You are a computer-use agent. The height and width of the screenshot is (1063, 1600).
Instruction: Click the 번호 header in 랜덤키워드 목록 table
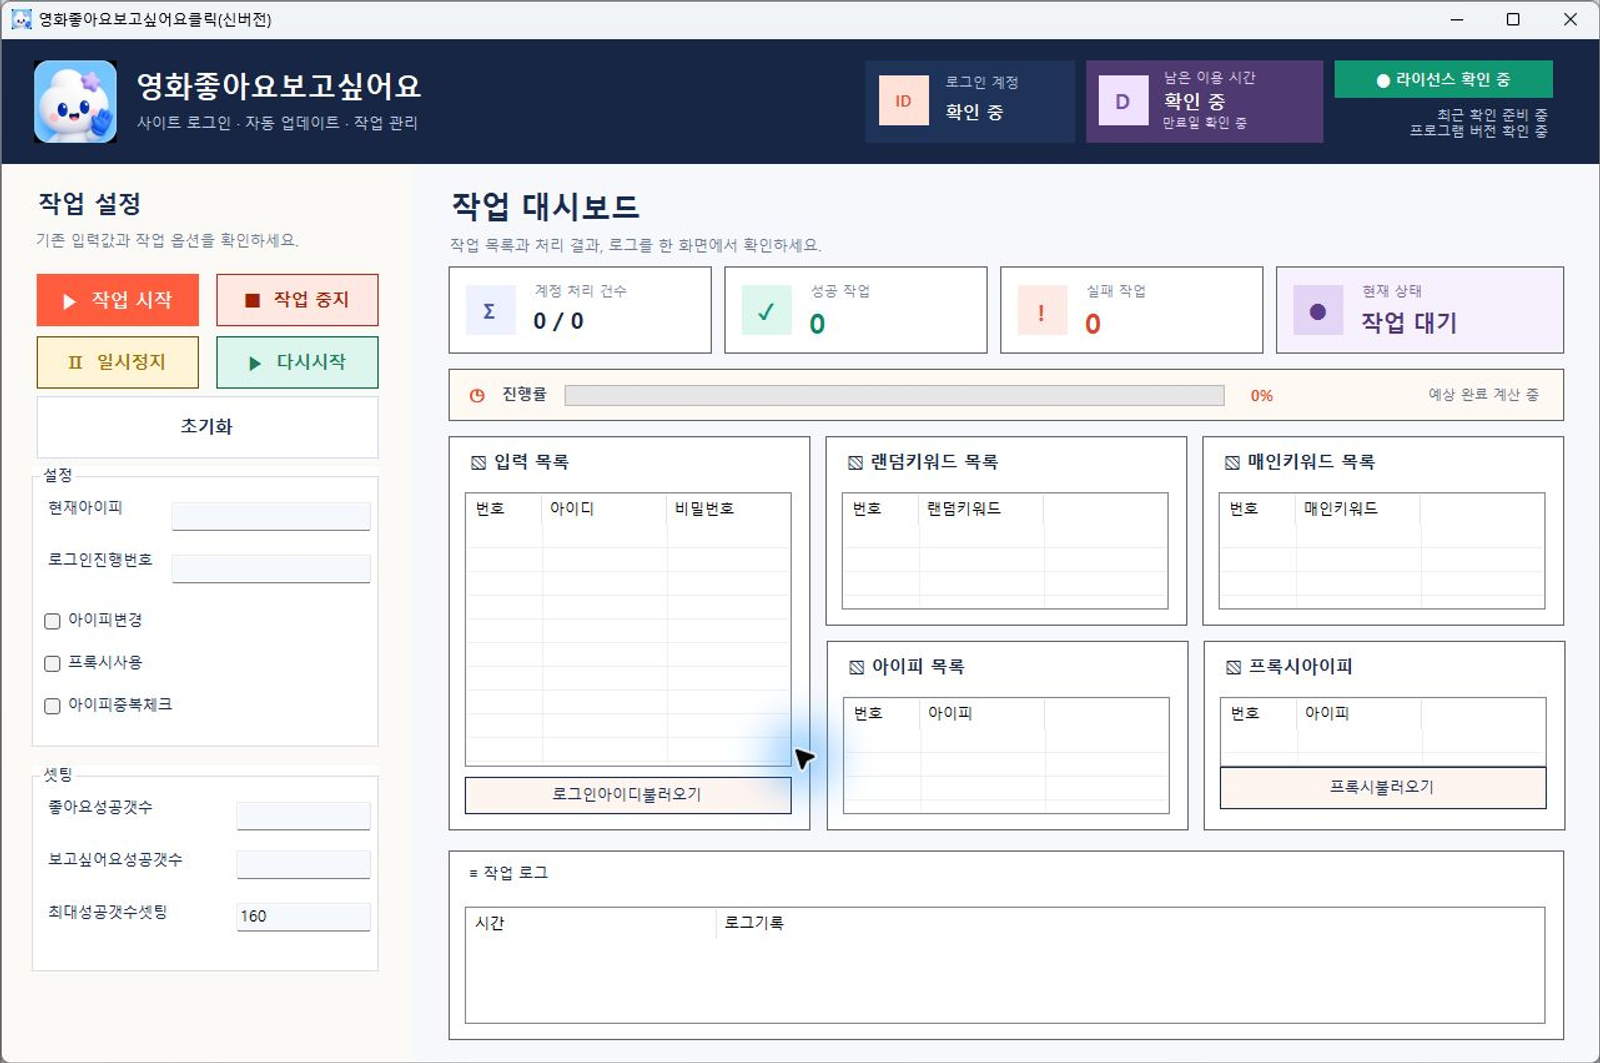point(881,509)
